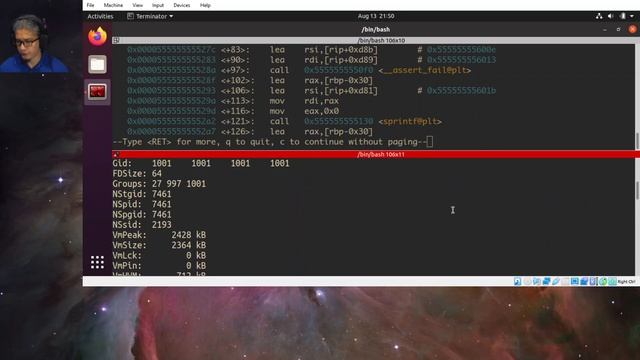
Task: Open terminal grouping icon of top pane
Action: click(116, 40)
